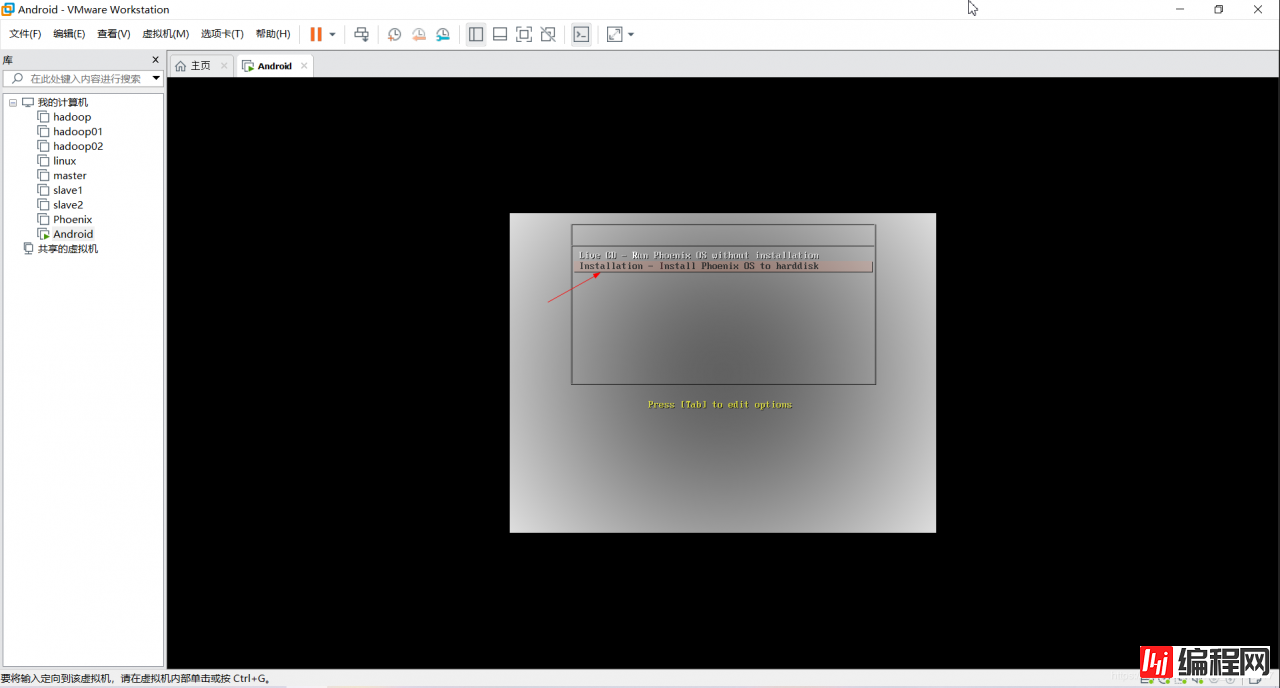Open the library search filter dropdown

(157, 78)
